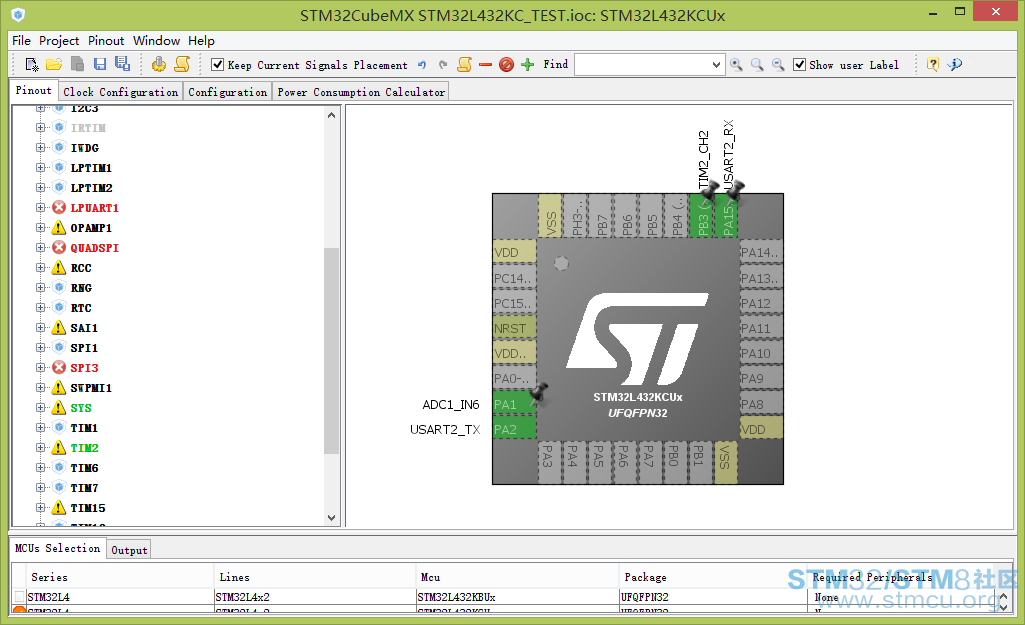Expand the TIM2 tree node
The height and width of the screenshot is (625, 1025).
pyautogui.click(x=41, y=448)
